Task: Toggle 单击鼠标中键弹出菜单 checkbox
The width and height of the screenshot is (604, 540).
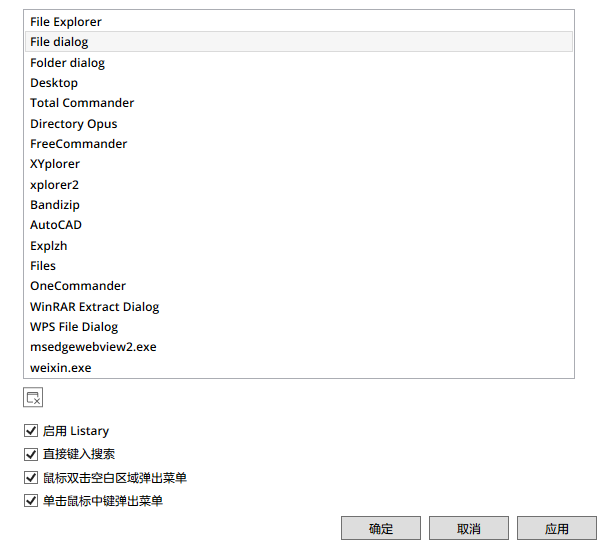Action: 30,501
